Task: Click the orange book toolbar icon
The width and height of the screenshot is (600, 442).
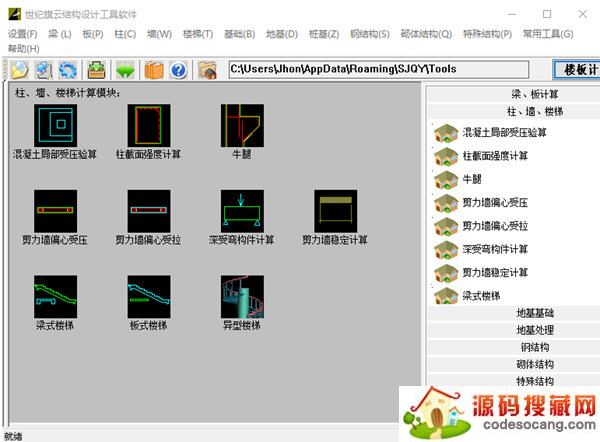Action: pos(154,70)
